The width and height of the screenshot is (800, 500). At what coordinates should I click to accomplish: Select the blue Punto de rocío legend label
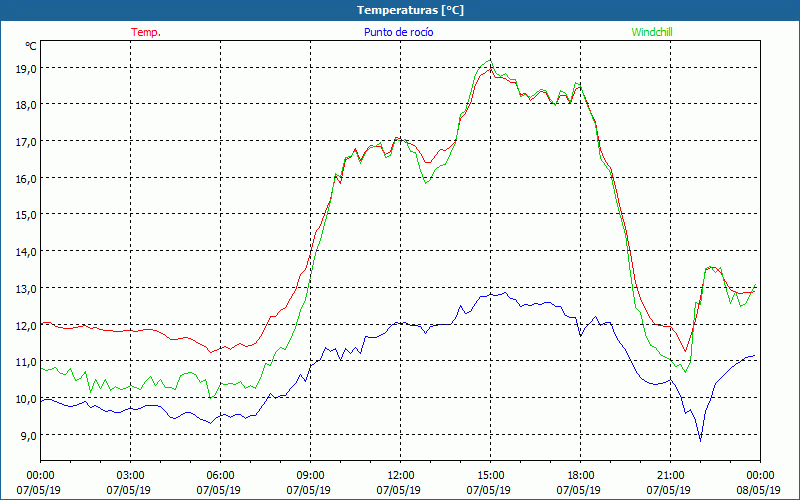point(398,32)
